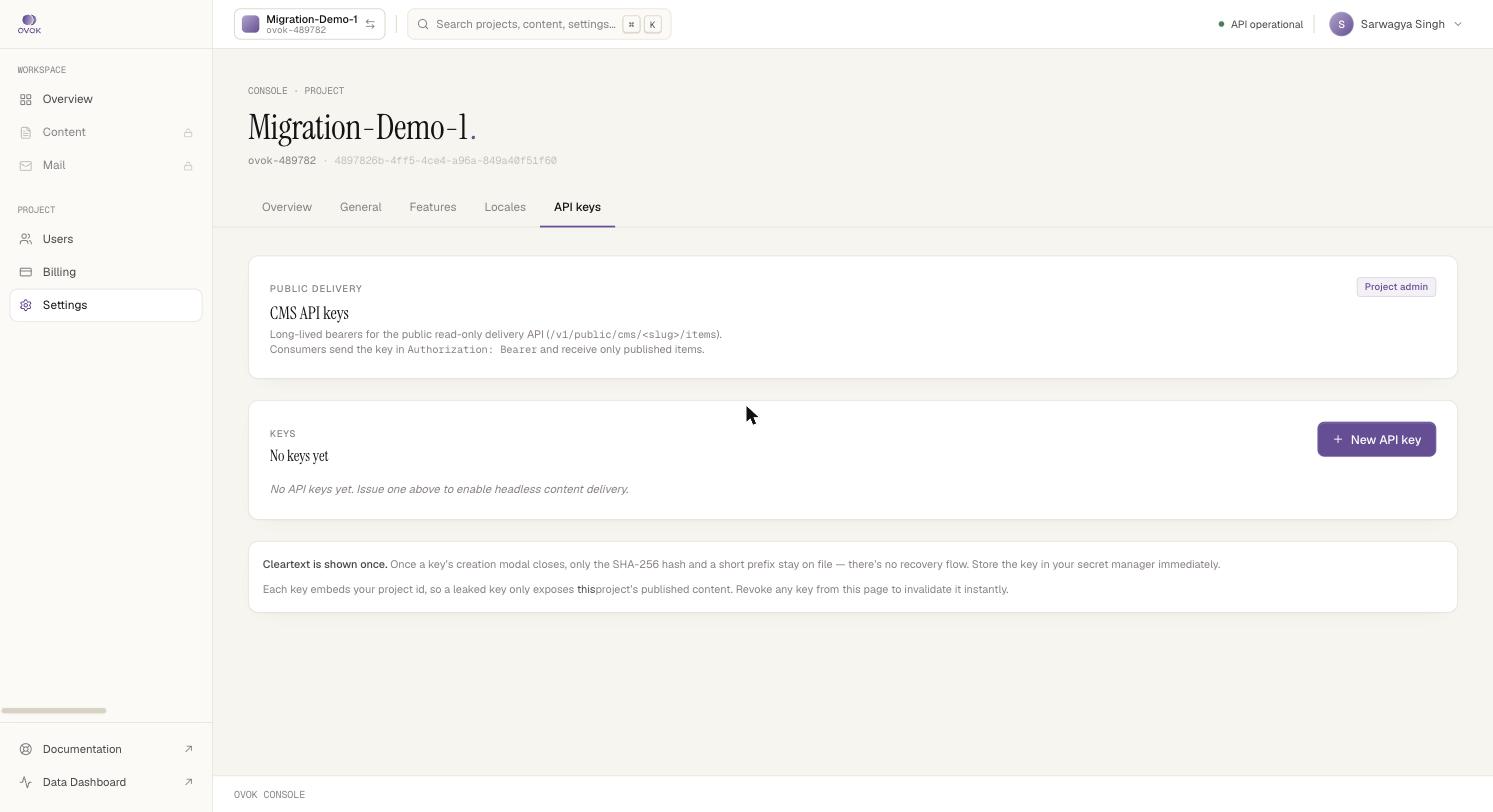This screenshot has height=812, width=1493.
Task: Open the Content sidebar item
Action: tap(106, 132)
